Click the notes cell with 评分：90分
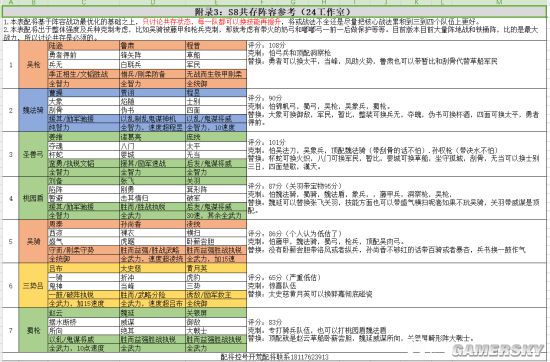 click(x=396, y=110)
